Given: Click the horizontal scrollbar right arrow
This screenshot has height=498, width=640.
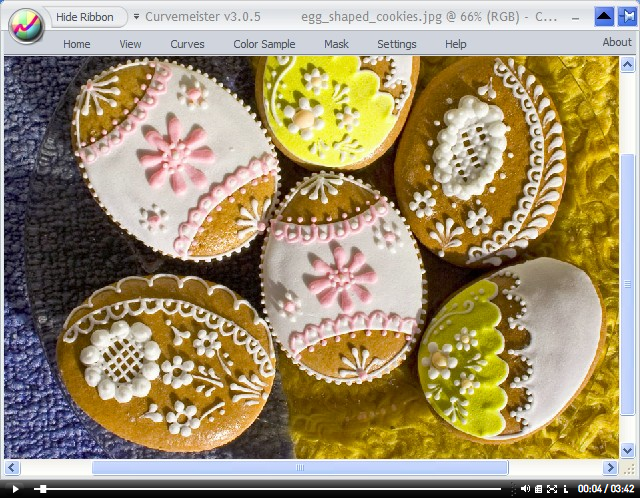Looking at the screenshot, I should [610, 467].
